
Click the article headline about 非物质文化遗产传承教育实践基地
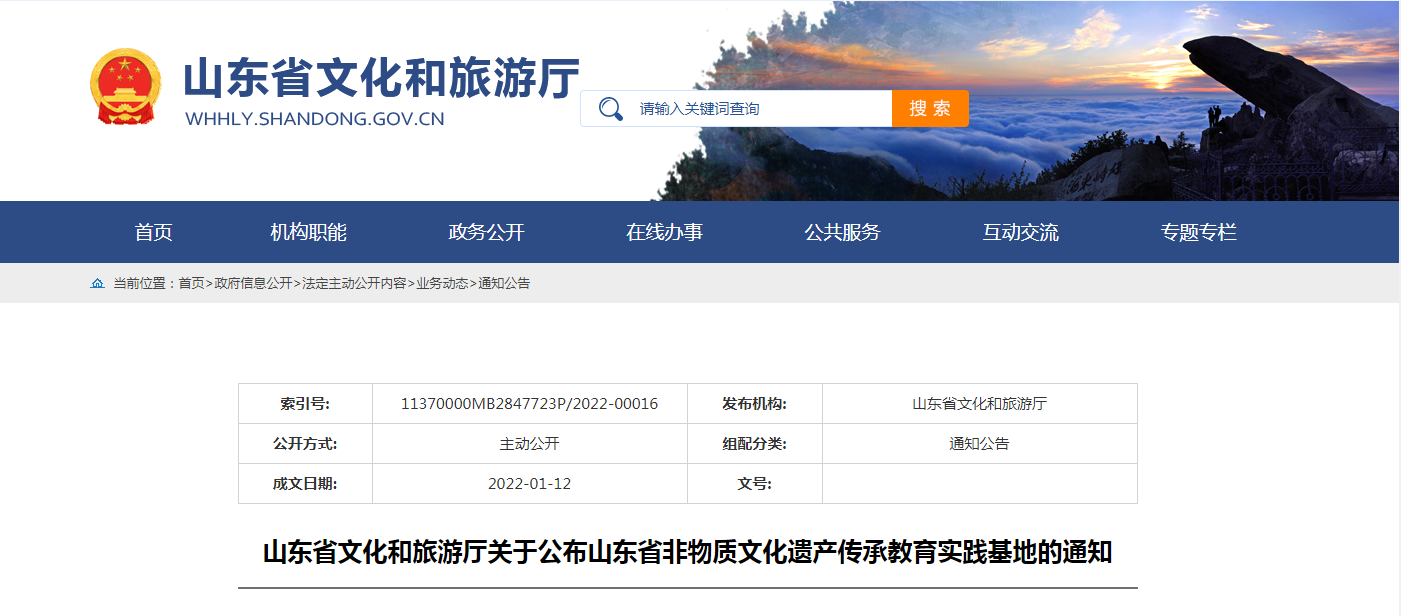(687, 553)
